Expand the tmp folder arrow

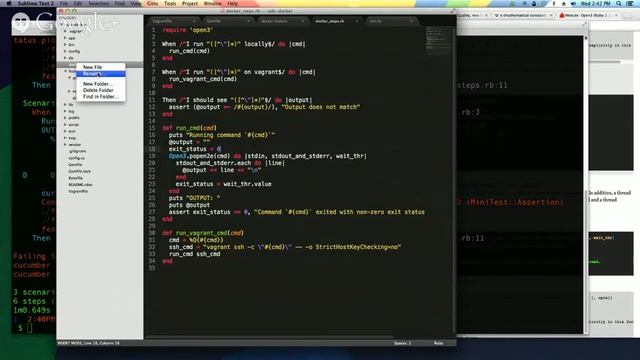pos(65,138)
